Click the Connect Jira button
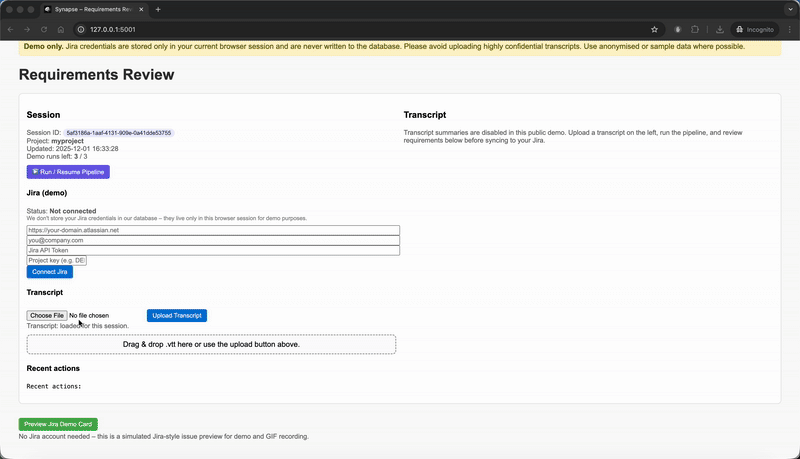The width and height of the screenshot is (800, 459). [49, 272]
